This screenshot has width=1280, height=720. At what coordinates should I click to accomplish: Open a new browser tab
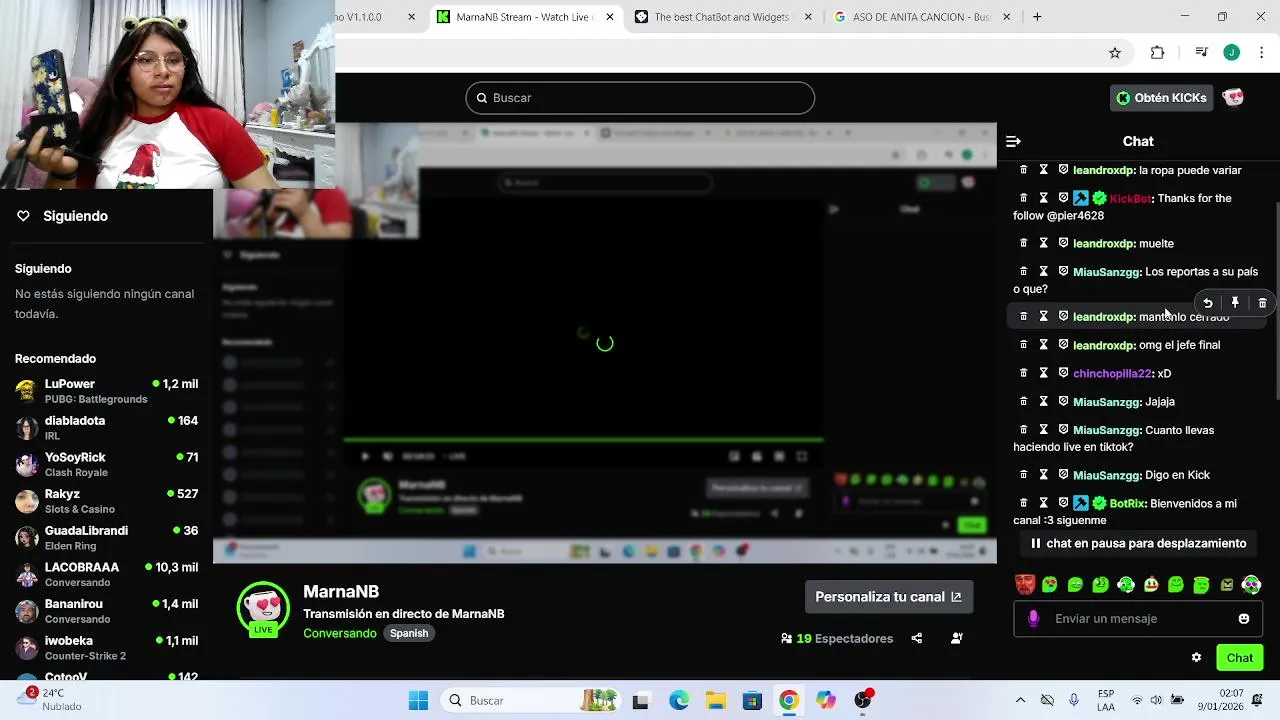pos(1037,17)
